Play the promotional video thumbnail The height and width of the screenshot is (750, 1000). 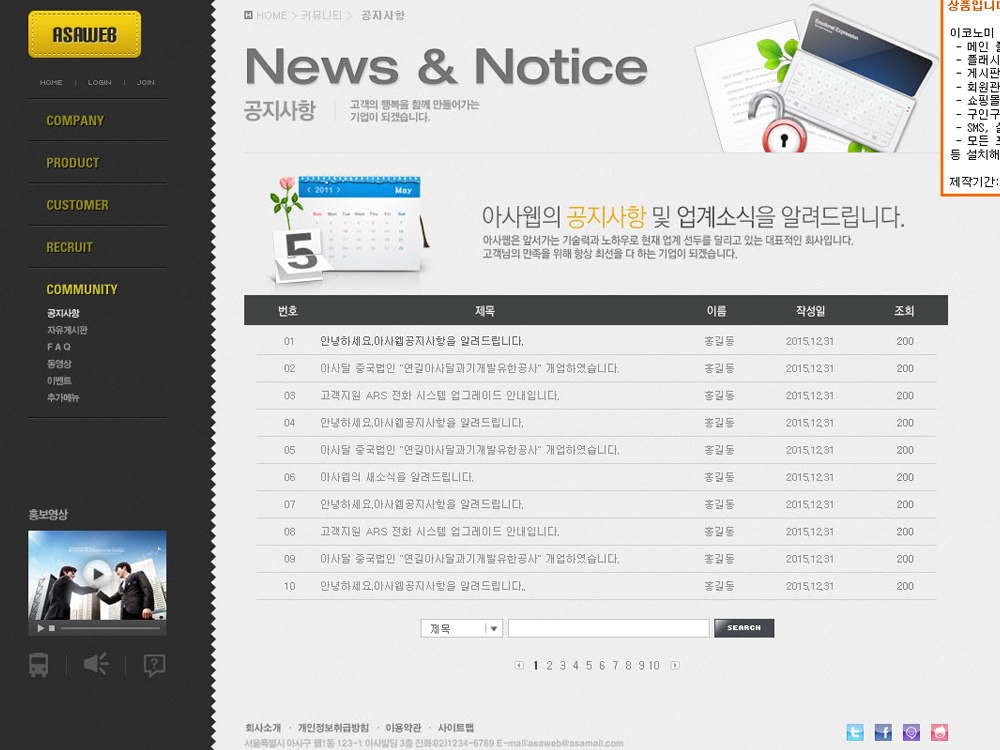click(x=97, y=574)
